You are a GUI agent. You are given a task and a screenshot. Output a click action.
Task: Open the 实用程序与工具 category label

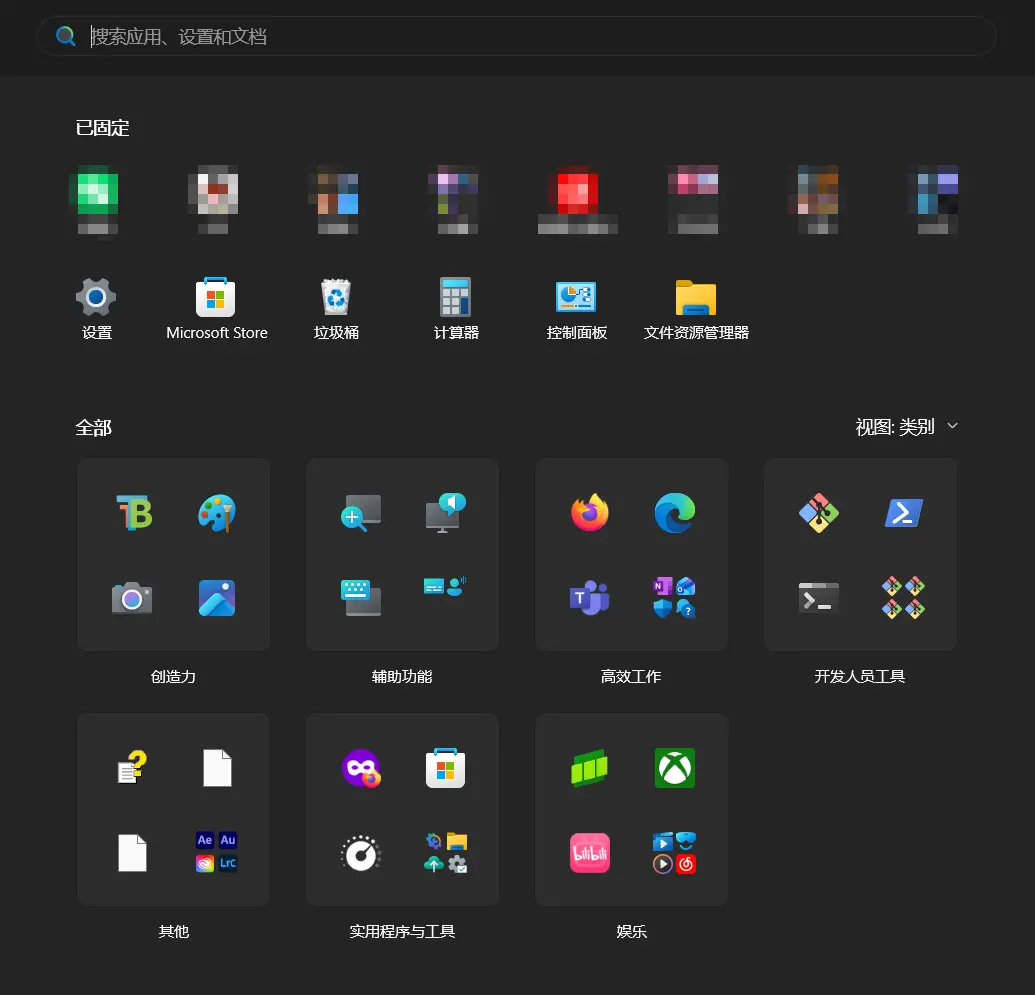(402, 931)
